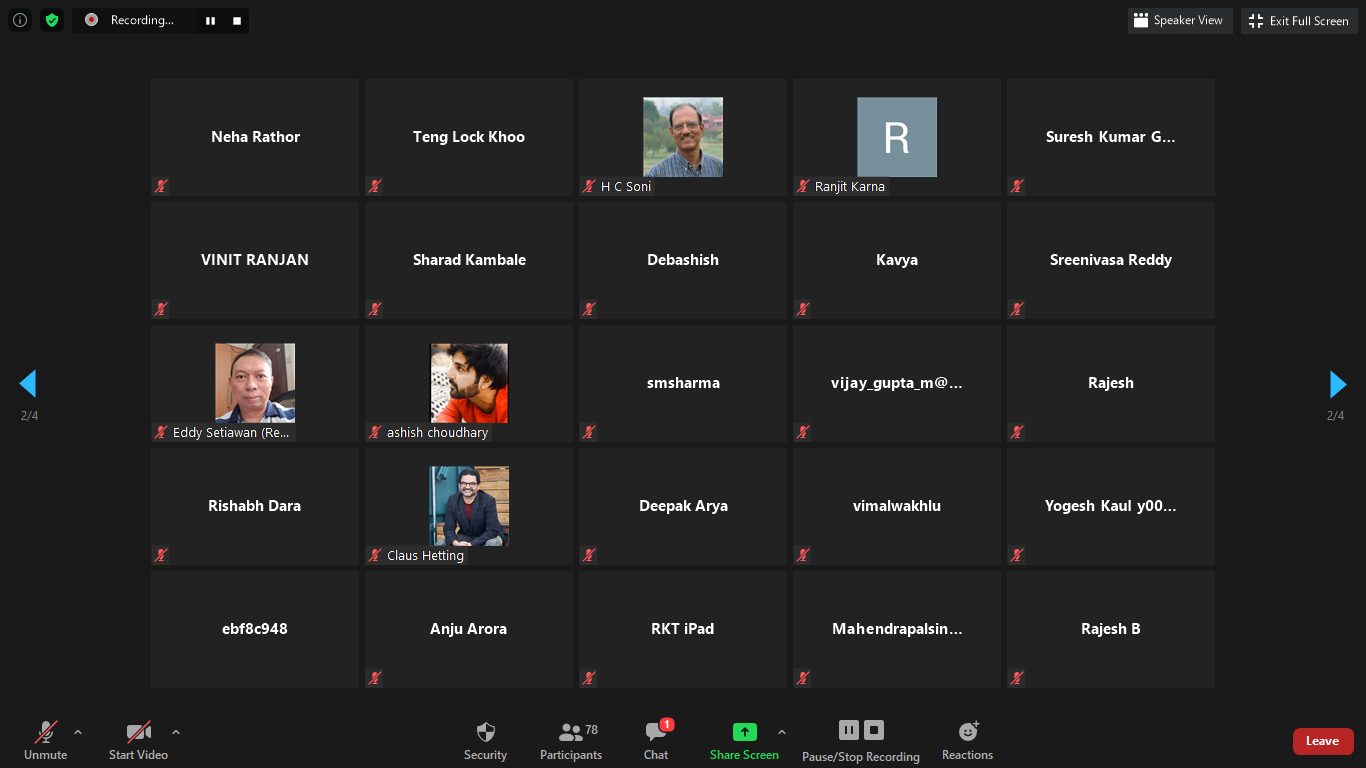Viewport: 1366px width, 768px height.
Task: Open the meeting information icon
Action: pyautogui.click(x=20, y=20)
